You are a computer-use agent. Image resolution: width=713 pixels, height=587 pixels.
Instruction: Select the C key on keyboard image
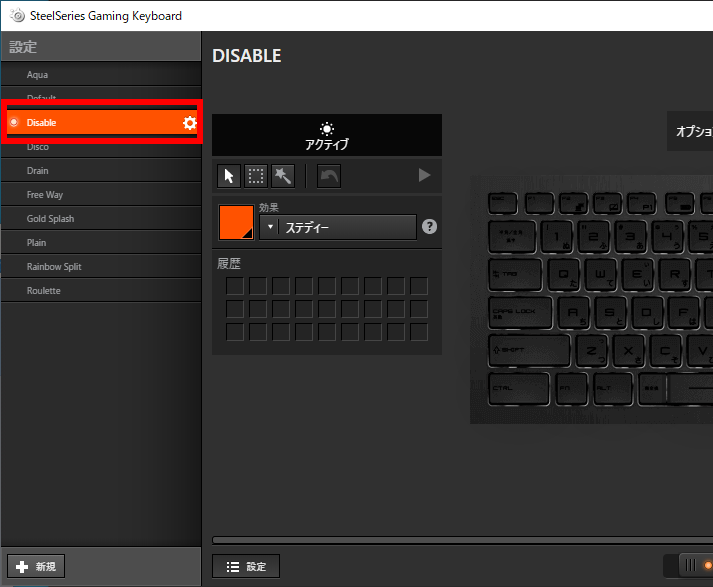pyautogui.click(x=665, y=351)
